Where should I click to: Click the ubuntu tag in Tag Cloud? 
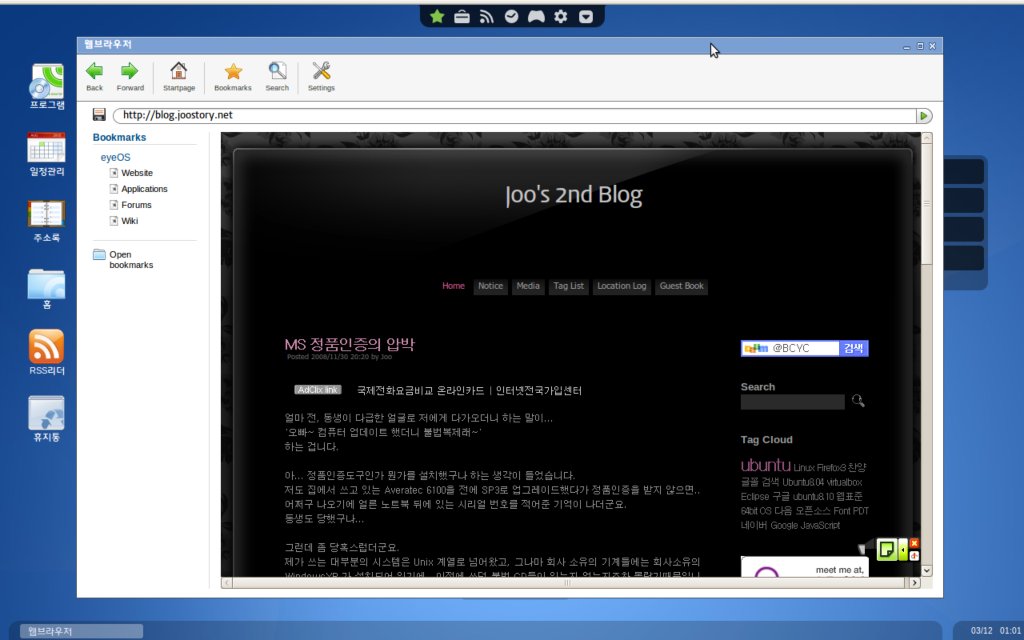(x=765, y=465)
